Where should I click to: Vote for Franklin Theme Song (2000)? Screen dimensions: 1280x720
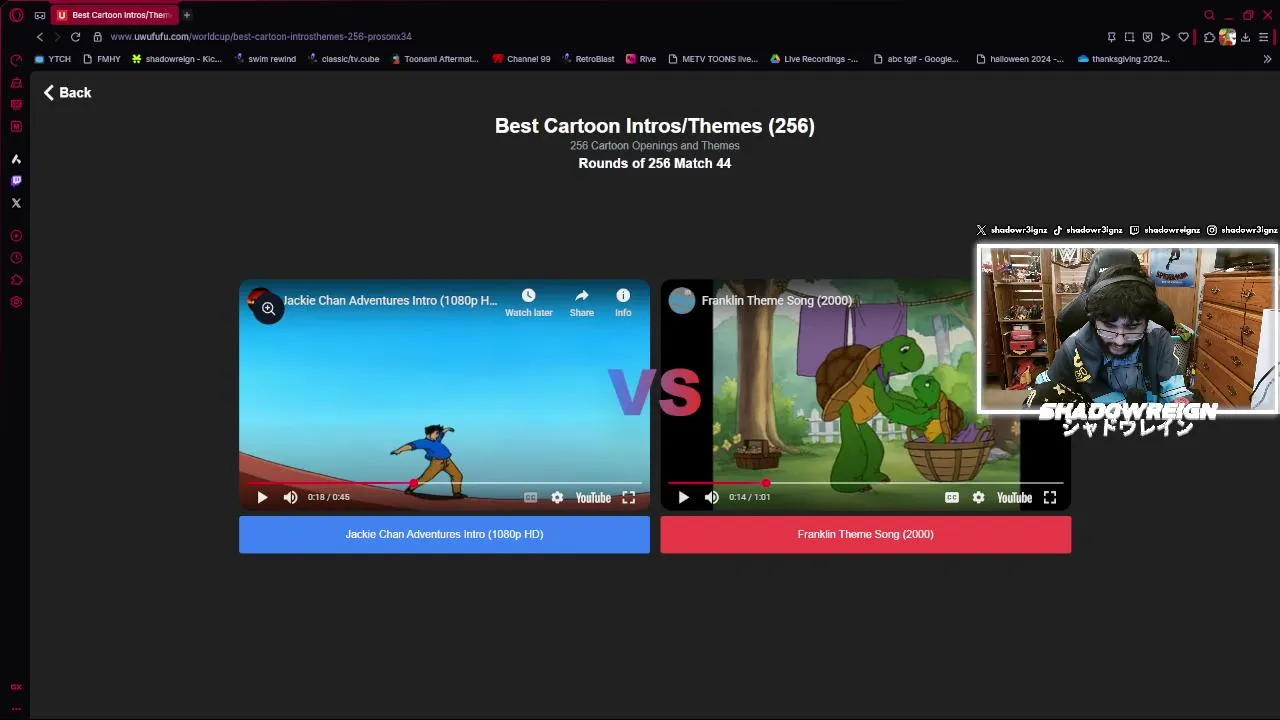tap(865, 534)
